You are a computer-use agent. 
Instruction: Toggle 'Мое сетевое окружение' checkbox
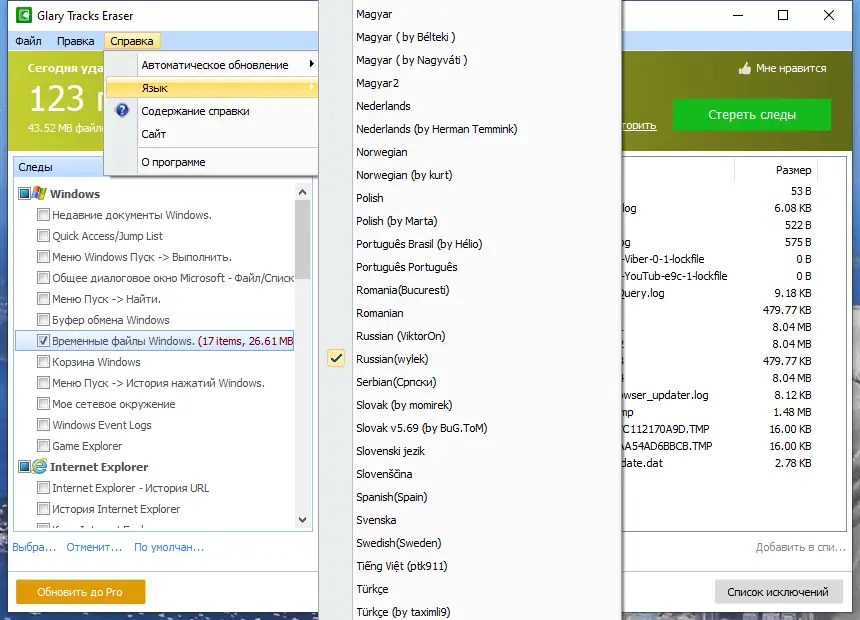pyautogui.click(x=43, y=403)
